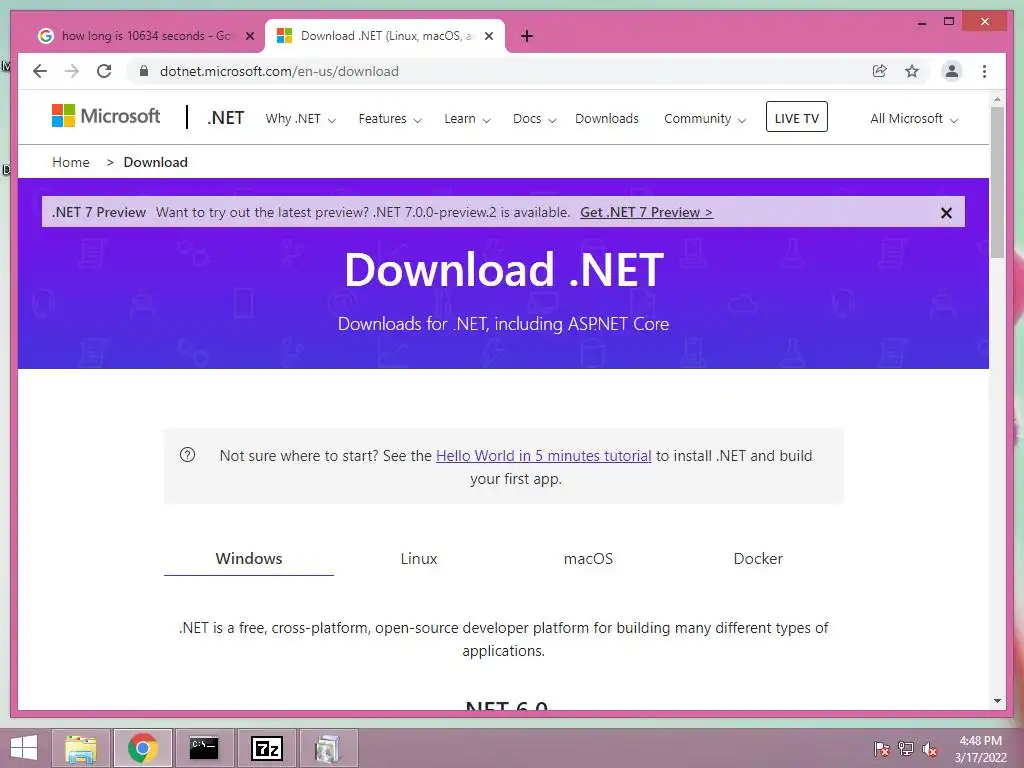Expand the Docs dropdown menu
Screen dimensions: 1024x768
coord(534,119)
